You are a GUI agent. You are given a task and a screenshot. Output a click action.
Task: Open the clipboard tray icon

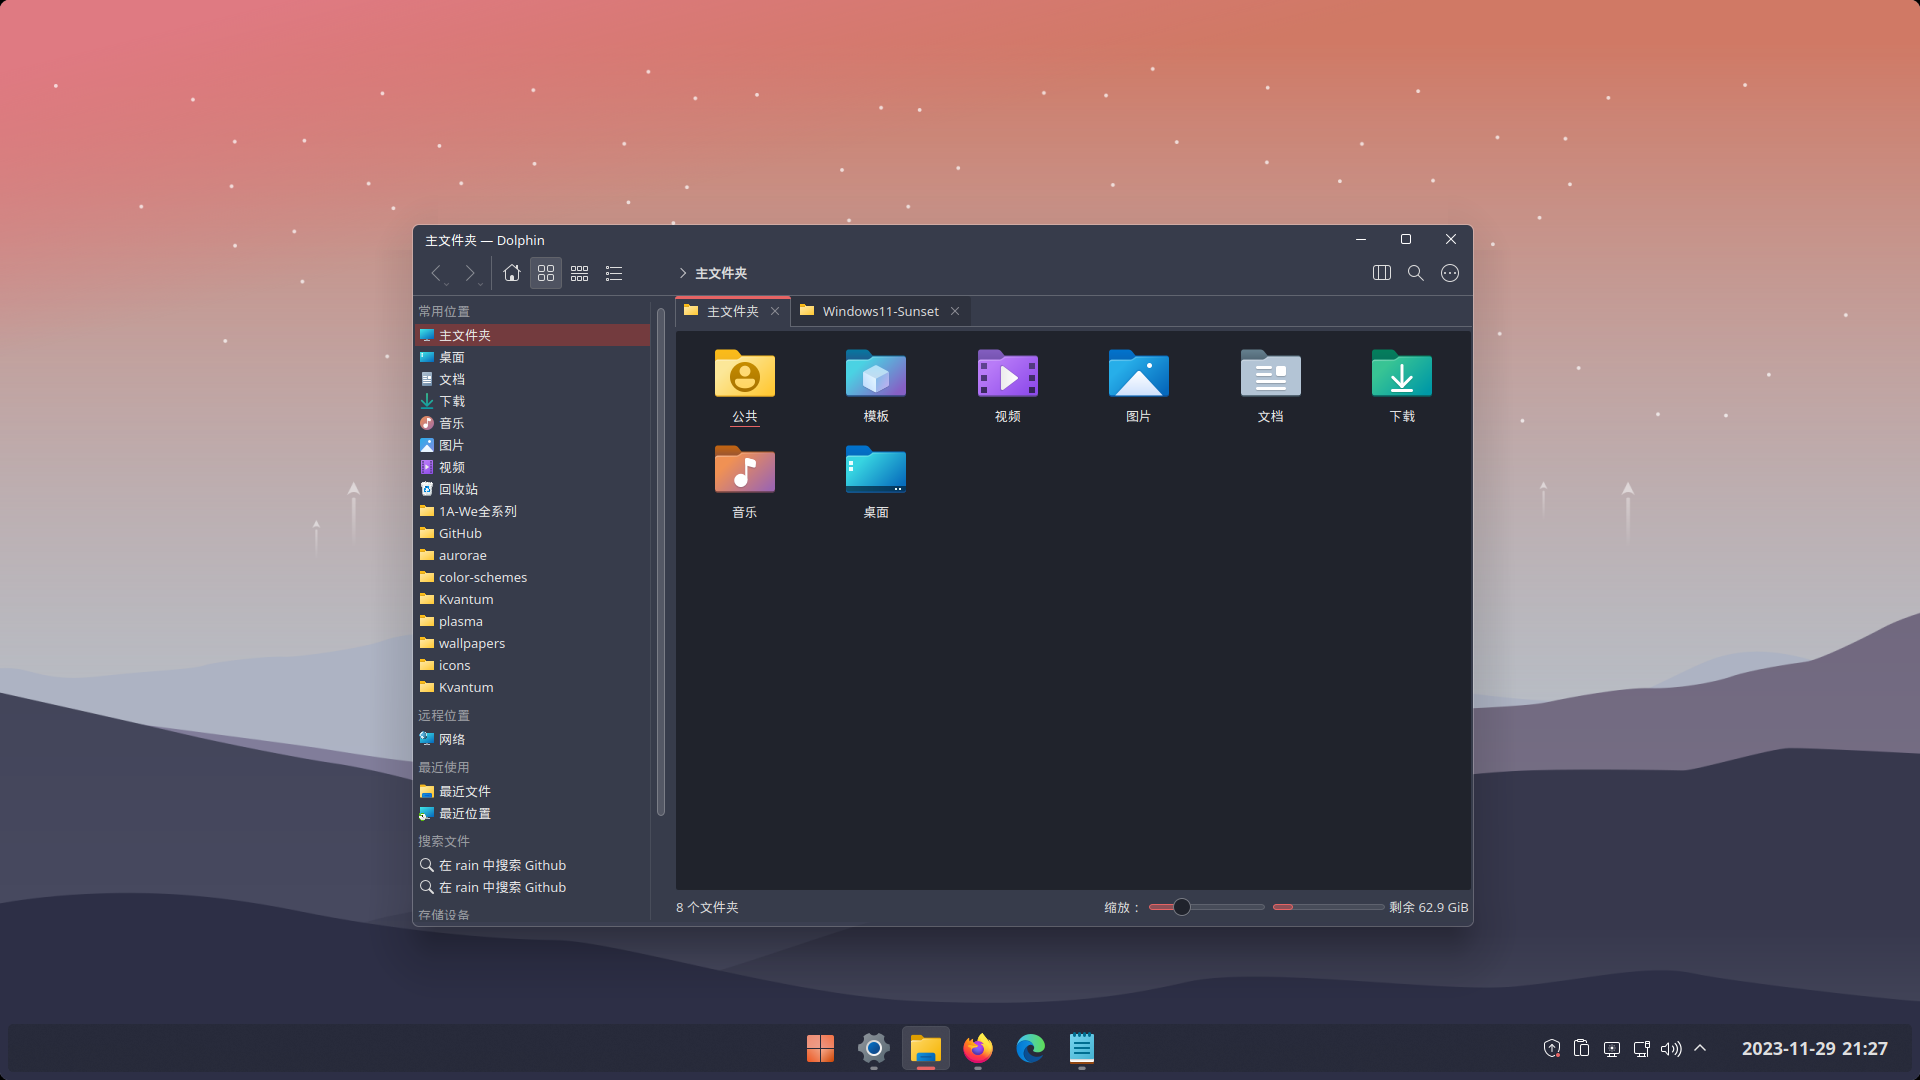1581,1048
